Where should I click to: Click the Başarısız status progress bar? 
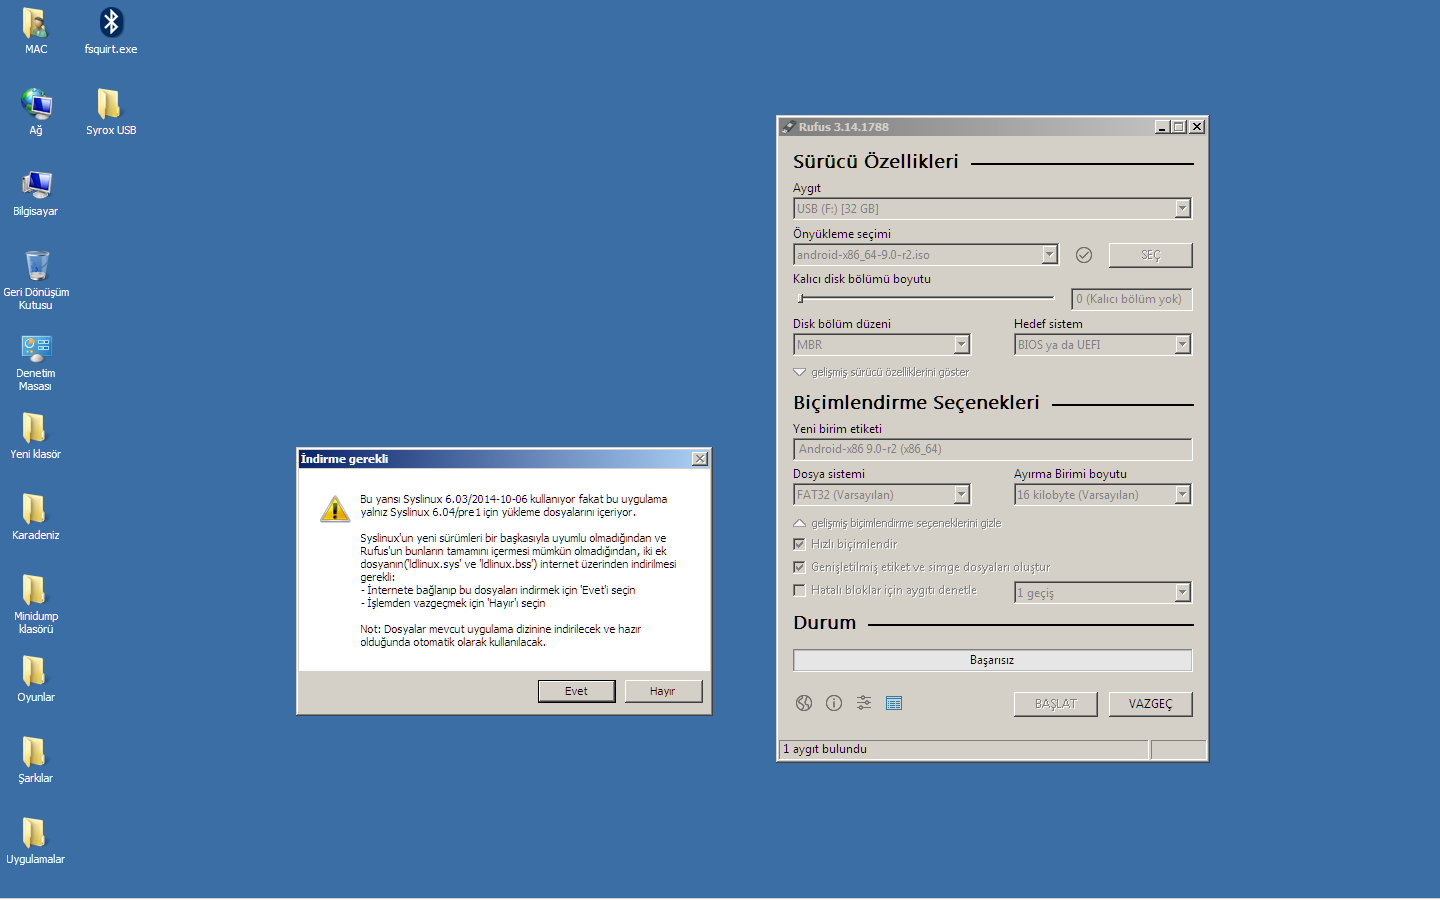point(992,660)
